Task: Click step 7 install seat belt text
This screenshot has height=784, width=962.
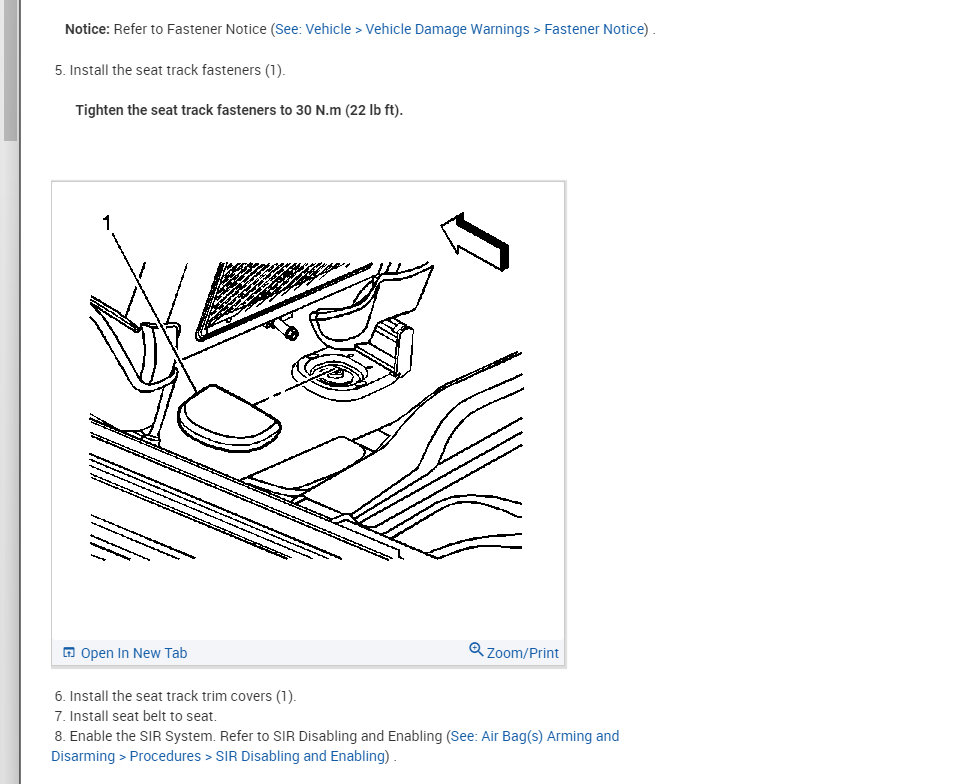Action: (136, 716)
